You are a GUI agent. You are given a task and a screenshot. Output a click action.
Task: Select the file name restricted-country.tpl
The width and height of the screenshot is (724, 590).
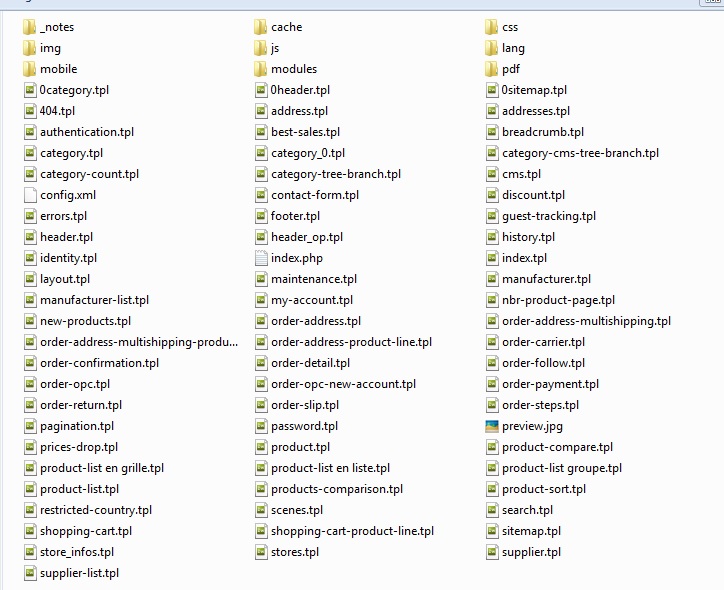point(96,510)
